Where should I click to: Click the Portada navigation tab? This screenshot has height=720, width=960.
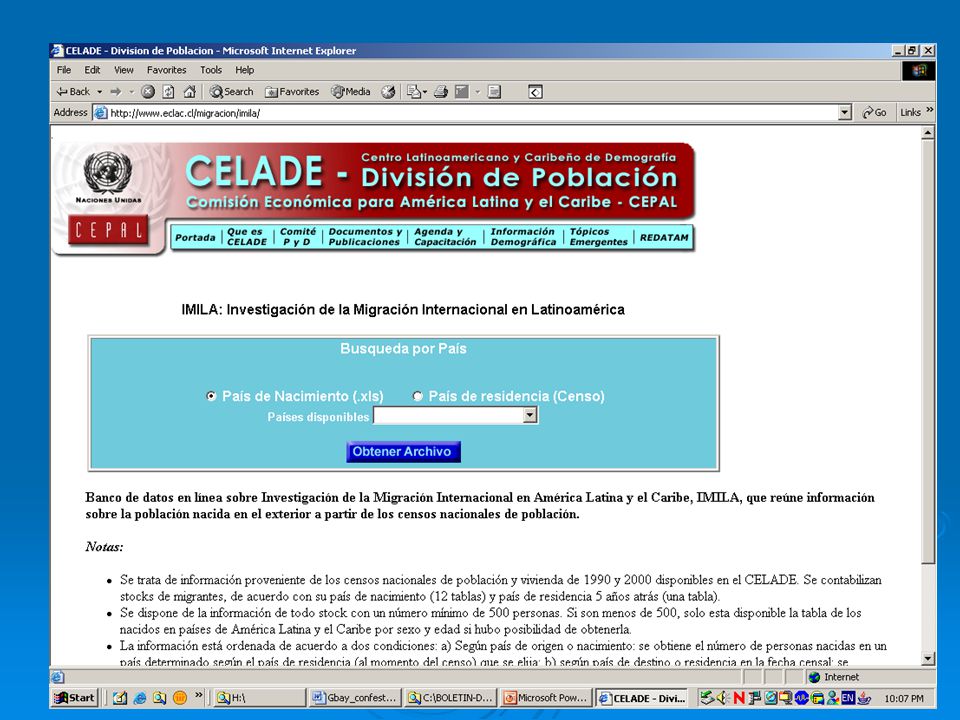point(195,238)
